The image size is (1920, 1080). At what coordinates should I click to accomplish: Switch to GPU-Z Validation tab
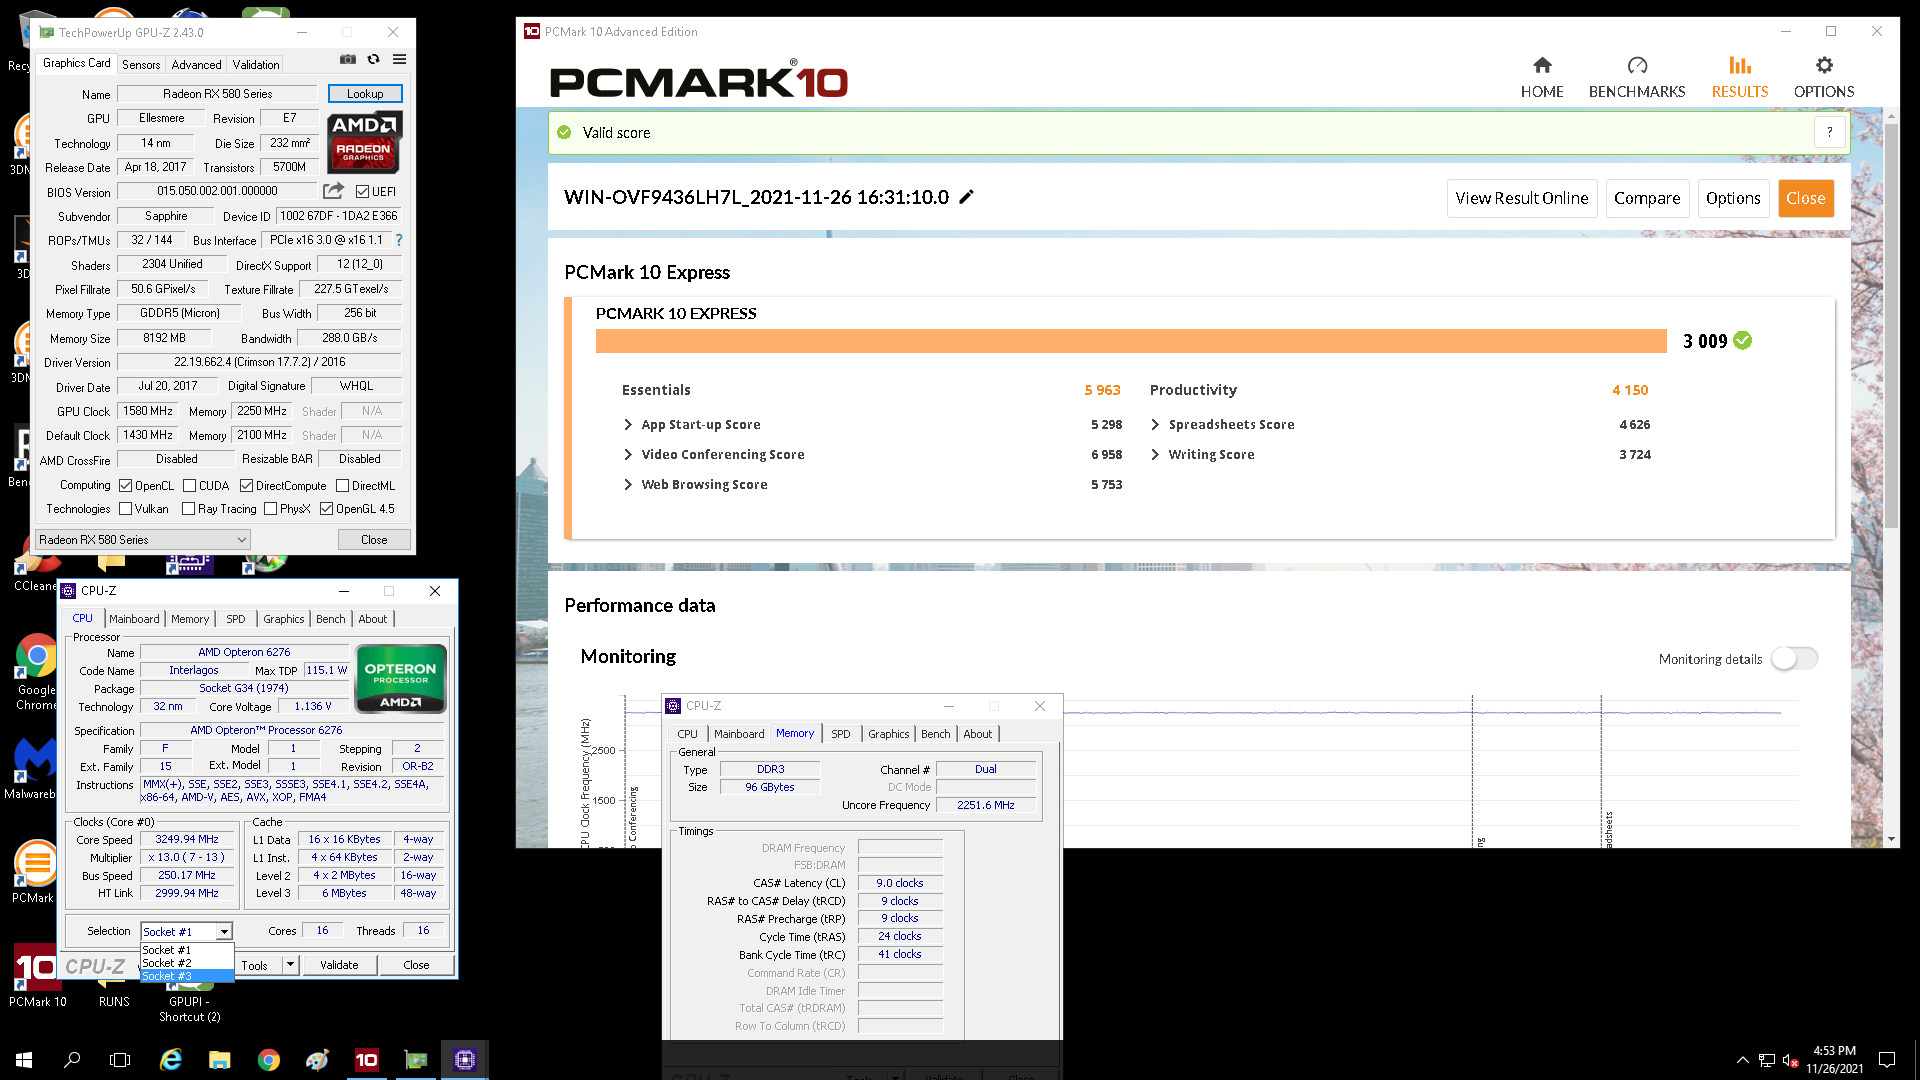point(256,64)
